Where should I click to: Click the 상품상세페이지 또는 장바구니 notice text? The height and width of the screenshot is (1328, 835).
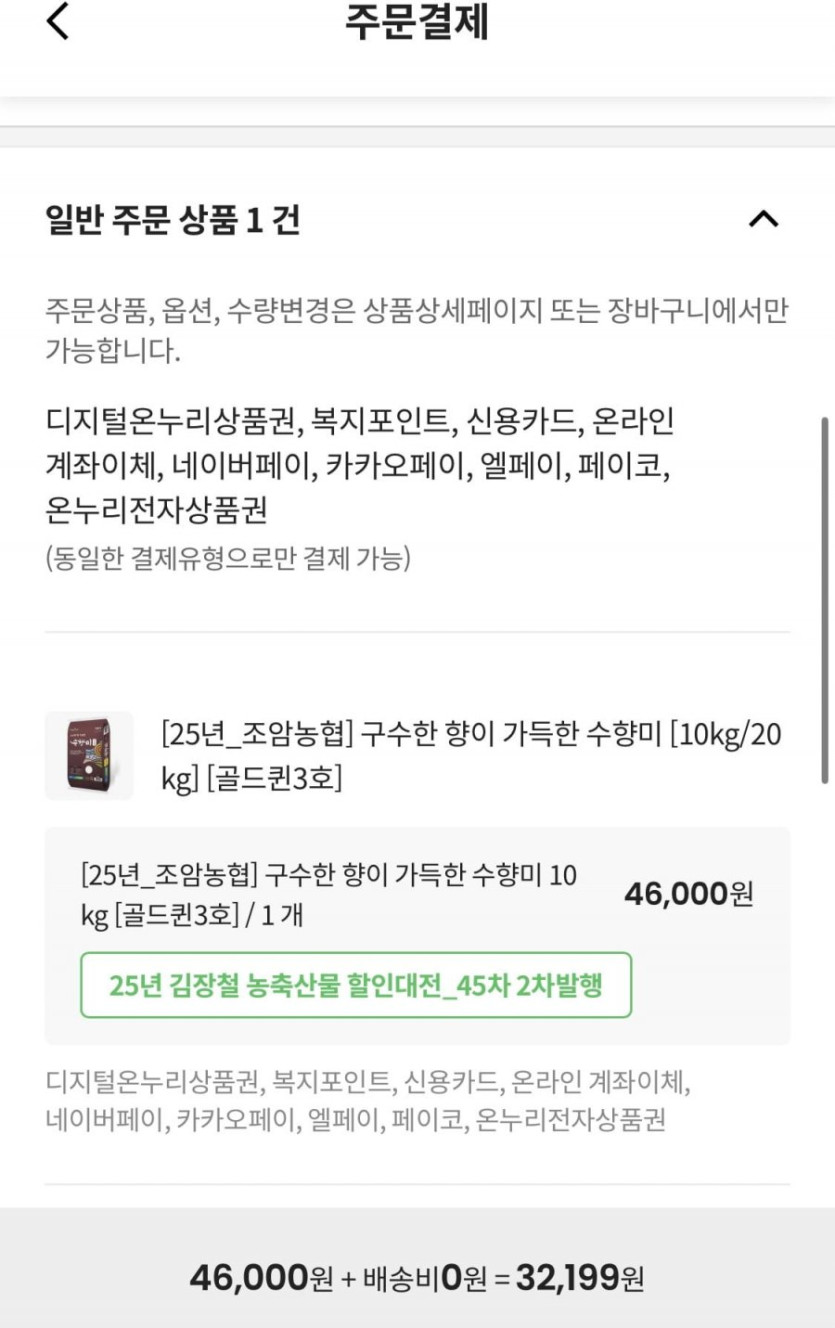tap(416, 330)
